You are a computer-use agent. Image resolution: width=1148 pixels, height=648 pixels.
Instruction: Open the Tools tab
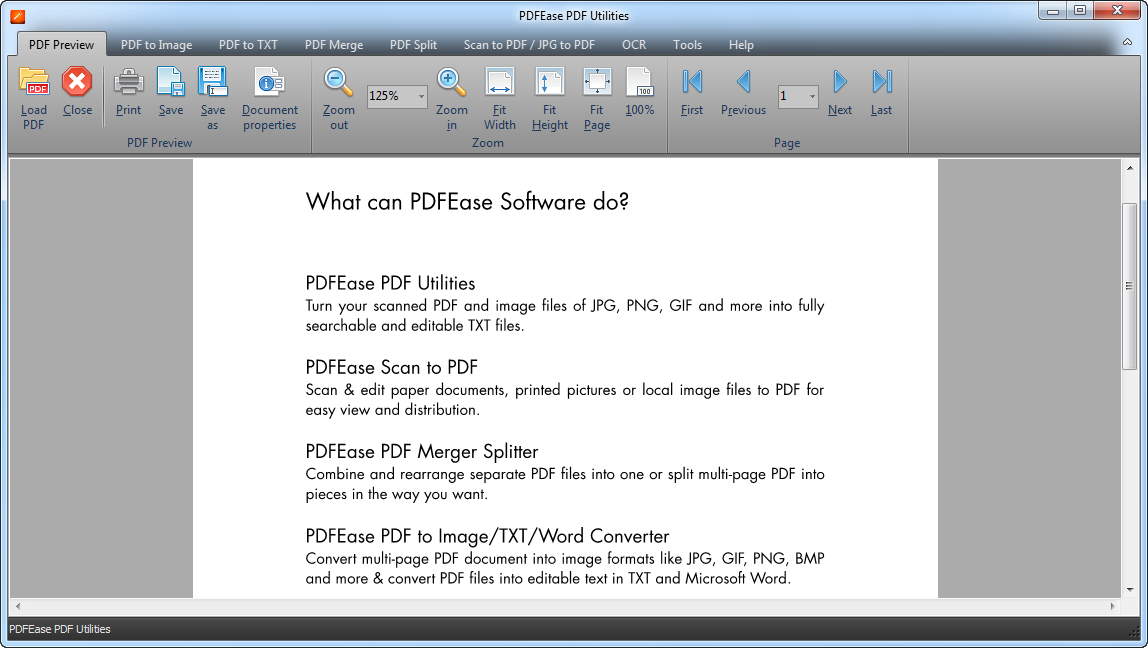pos(687,45)
